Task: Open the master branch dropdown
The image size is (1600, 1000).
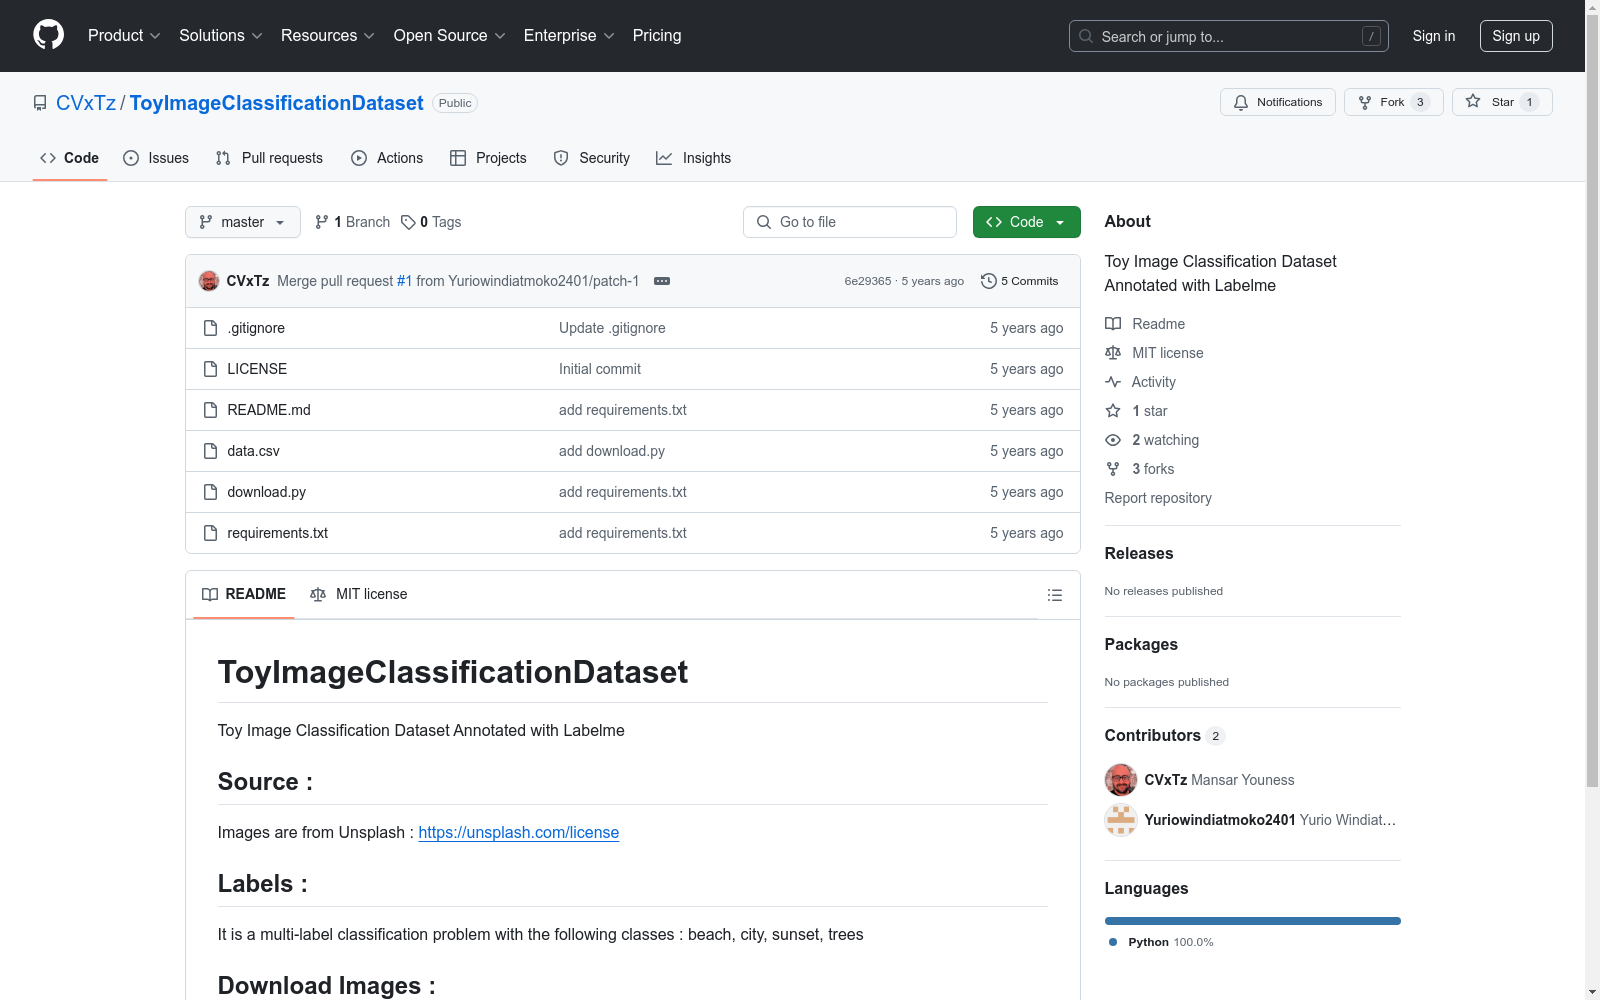Action: pos(243,222)
